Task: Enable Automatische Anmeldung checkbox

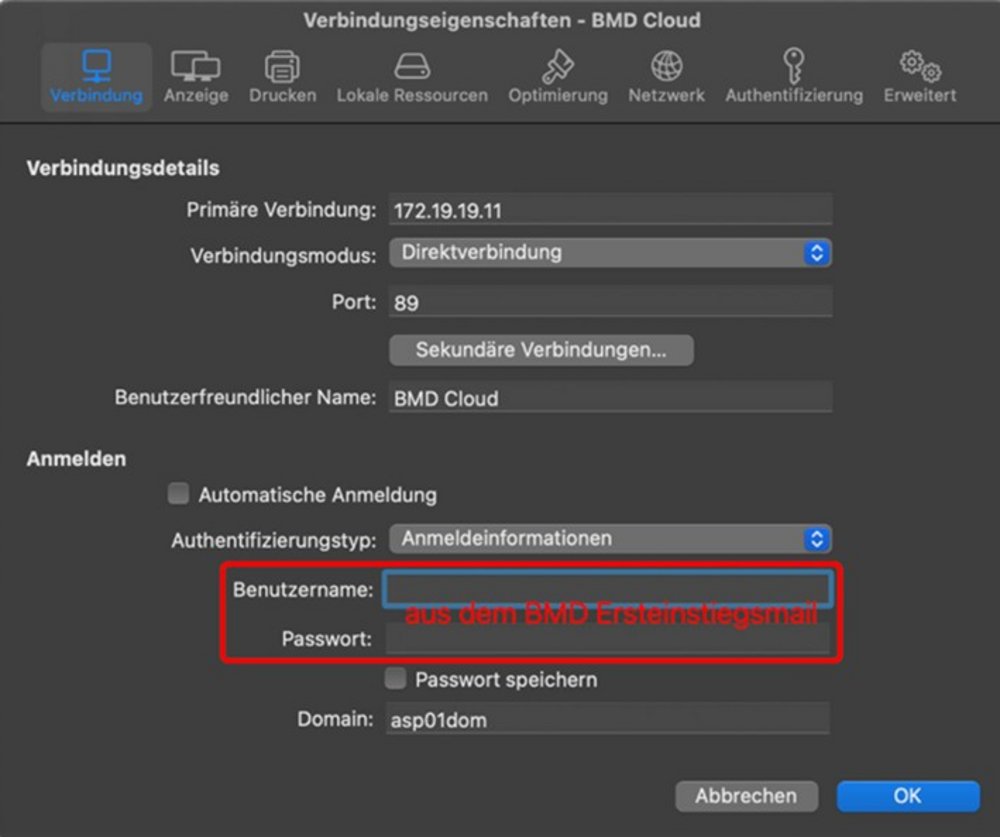Action: coord(179,494)
